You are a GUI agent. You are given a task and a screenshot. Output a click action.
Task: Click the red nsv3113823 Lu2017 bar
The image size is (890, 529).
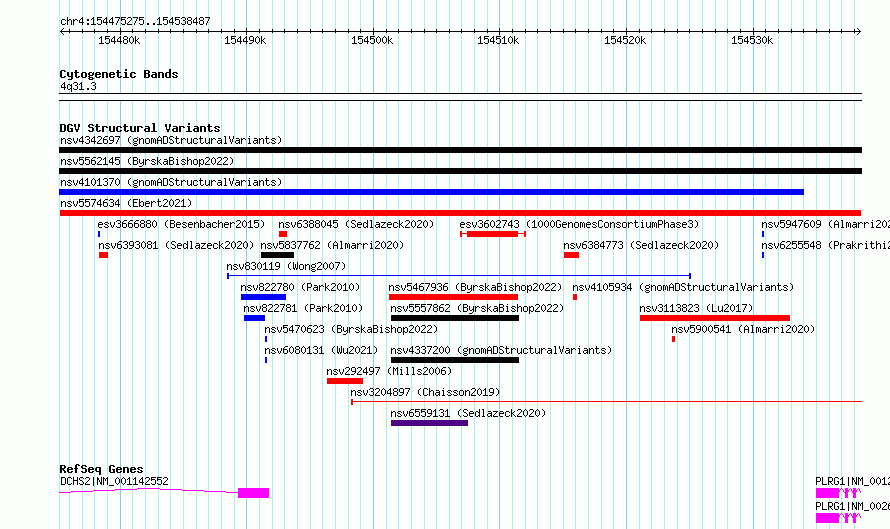[x=715, y=318]
